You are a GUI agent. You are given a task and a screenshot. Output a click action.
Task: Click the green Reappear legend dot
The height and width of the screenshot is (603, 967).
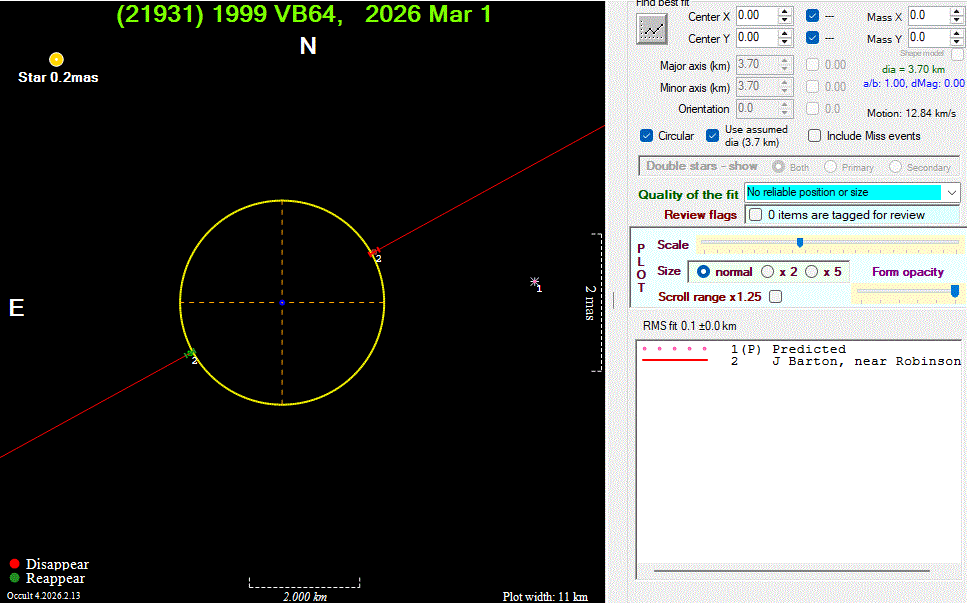click(14, 578)
